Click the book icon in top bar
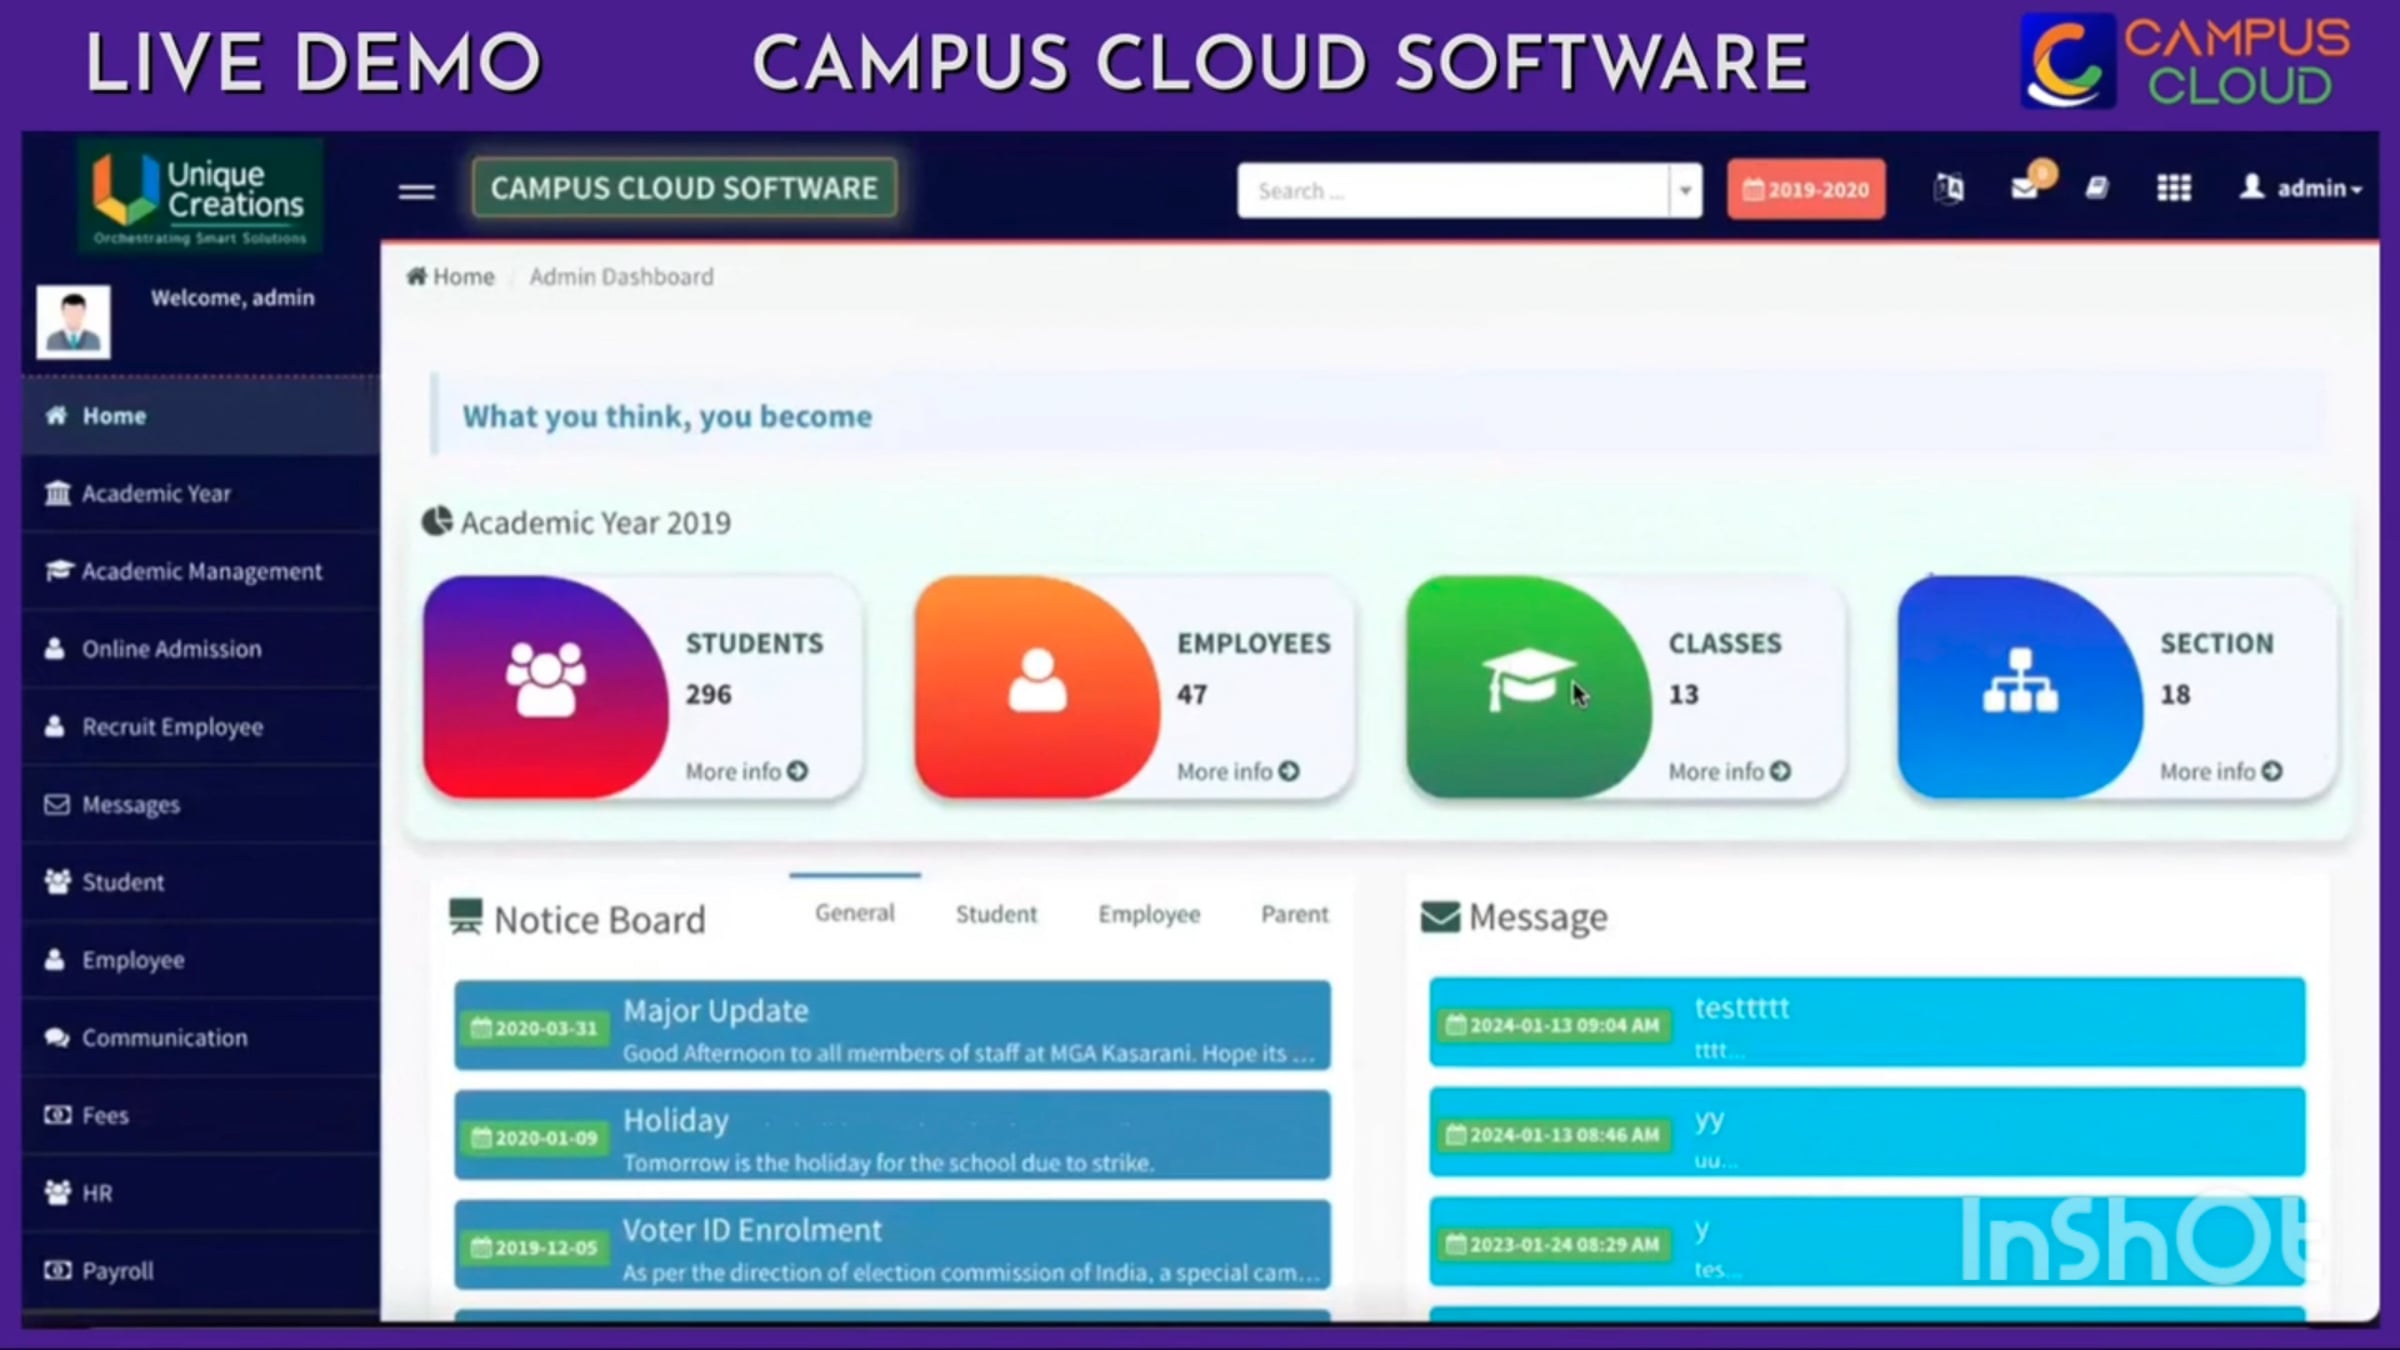 (x=2097, y=188)
